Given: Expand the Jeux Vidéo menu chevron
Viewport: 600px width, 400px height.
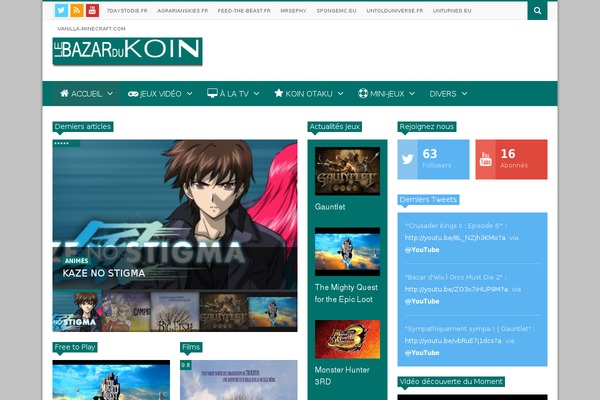Looking at the screenshot, I should 189,94.
